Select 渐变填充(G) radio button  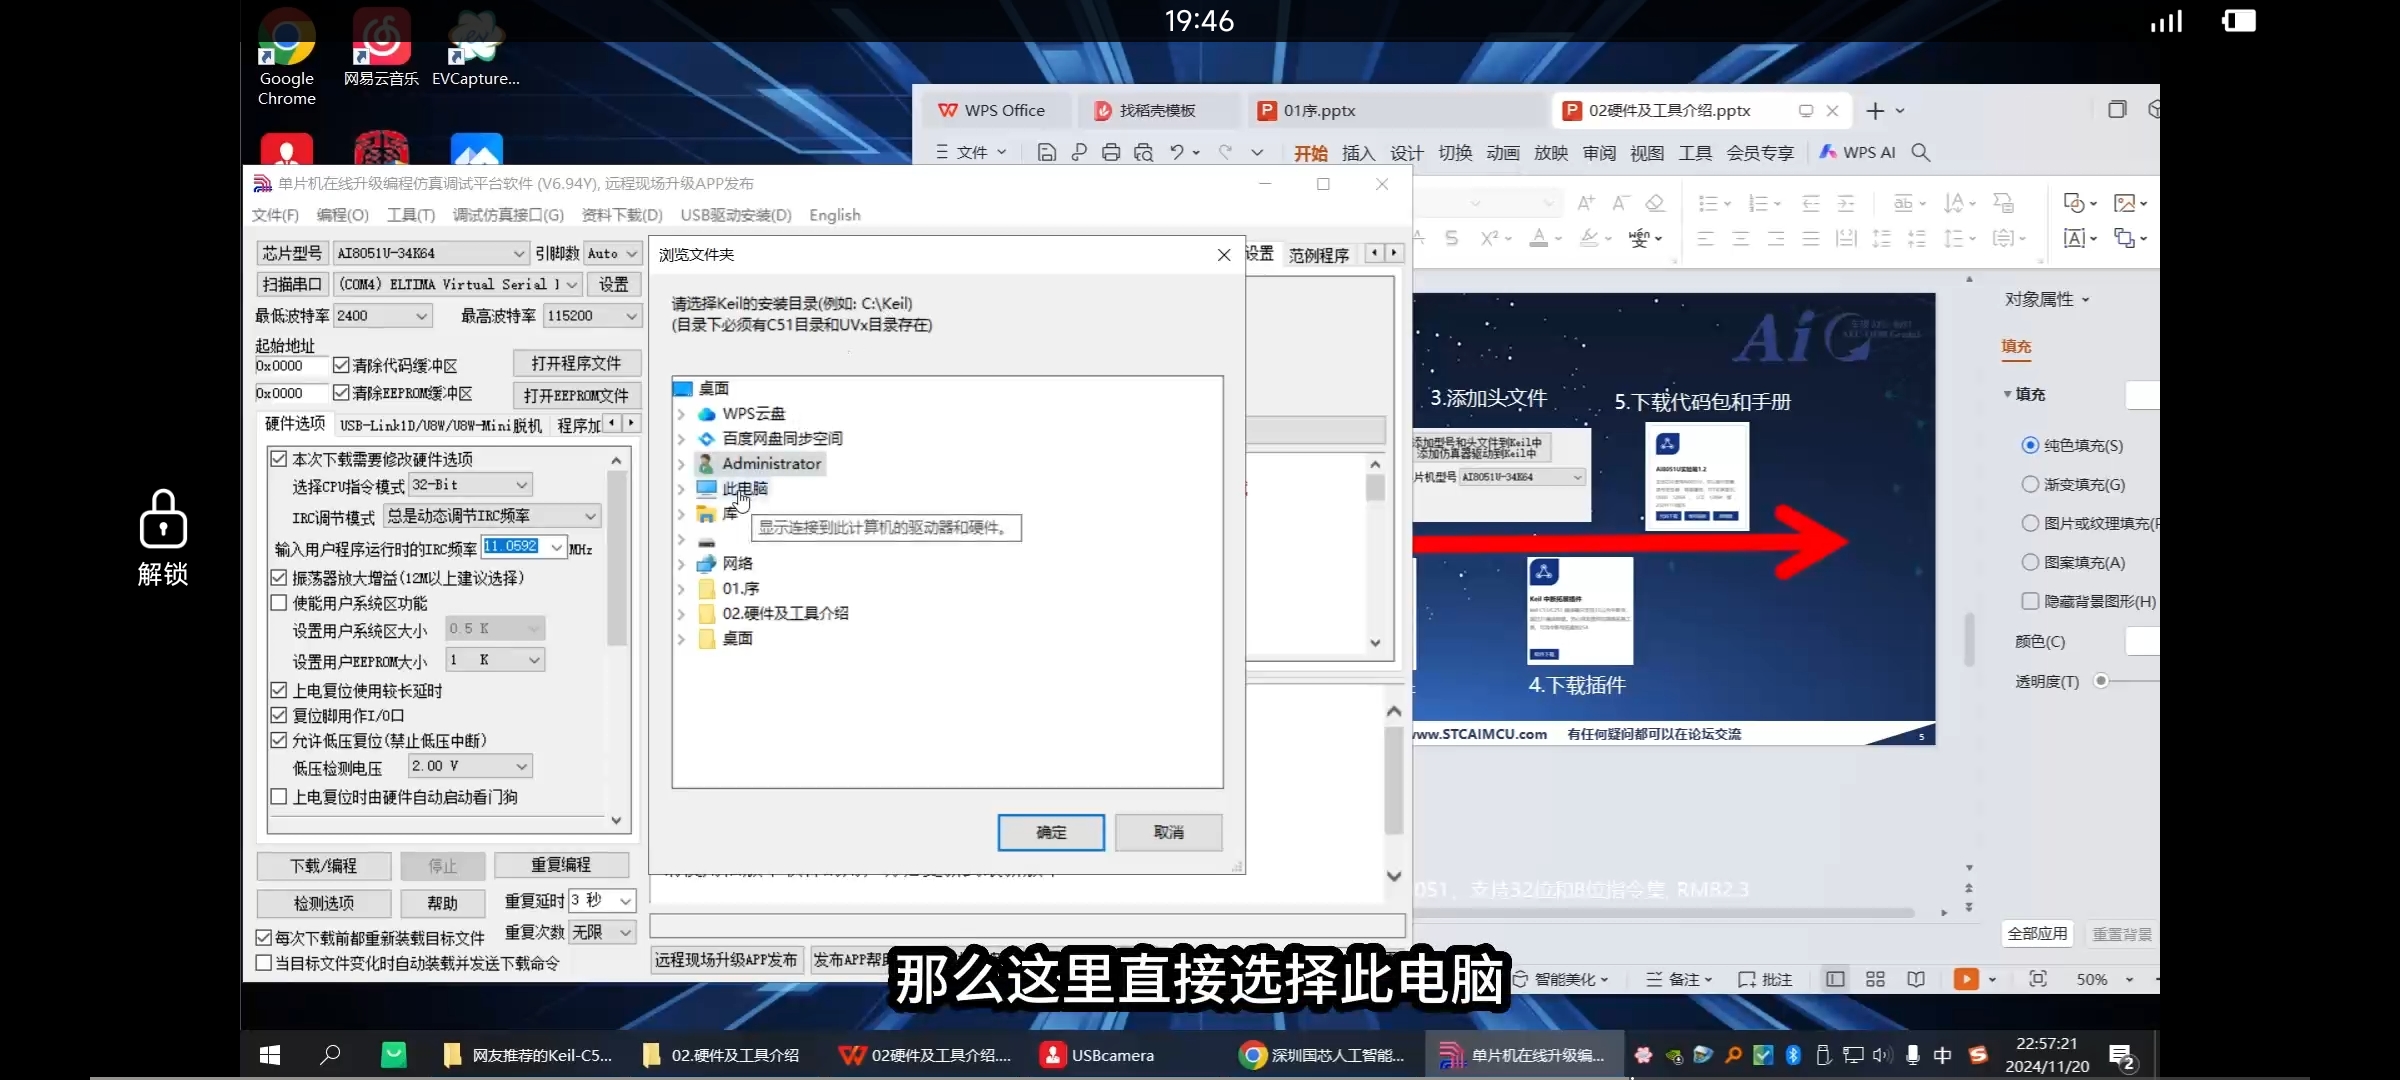tap(2030, 484)
